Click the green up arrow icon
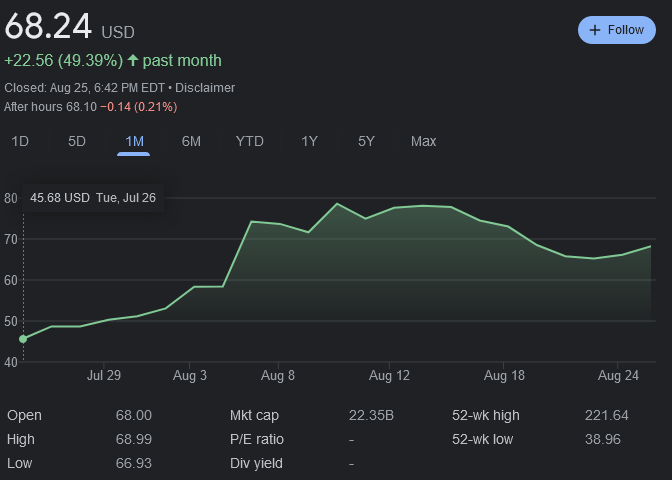 pos(133,60)
